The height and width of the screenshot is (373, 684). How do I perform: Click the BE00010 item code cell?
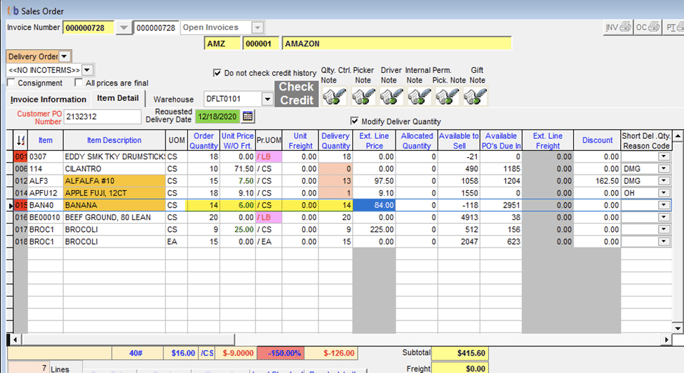click(x=45, y=217)
